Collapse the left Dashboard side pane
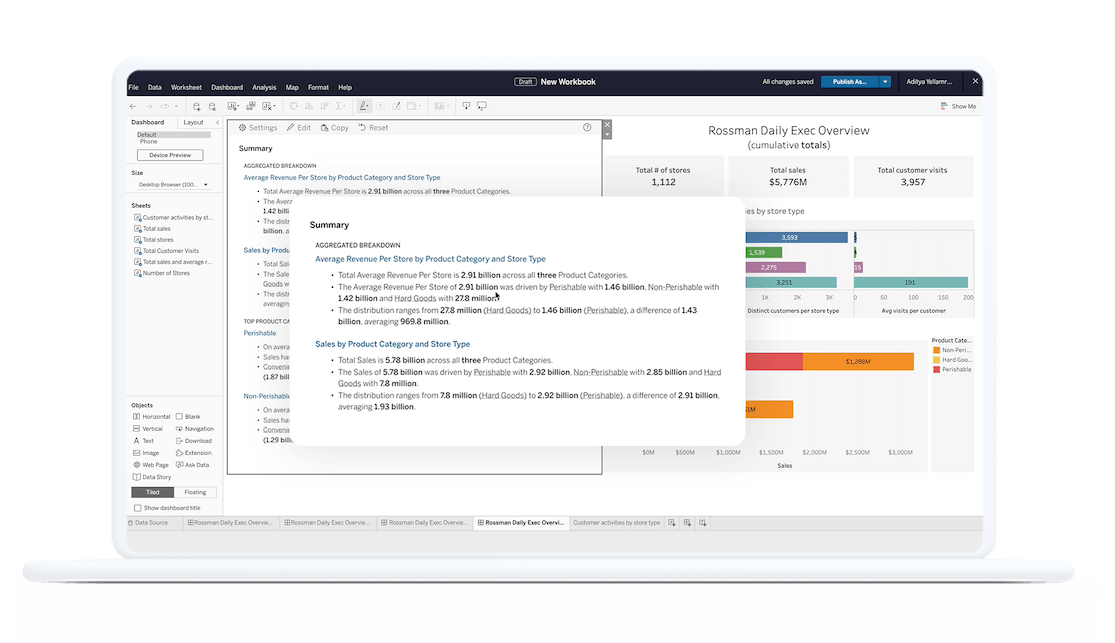This screenshot has height=643, width=1115. [218, 122]
